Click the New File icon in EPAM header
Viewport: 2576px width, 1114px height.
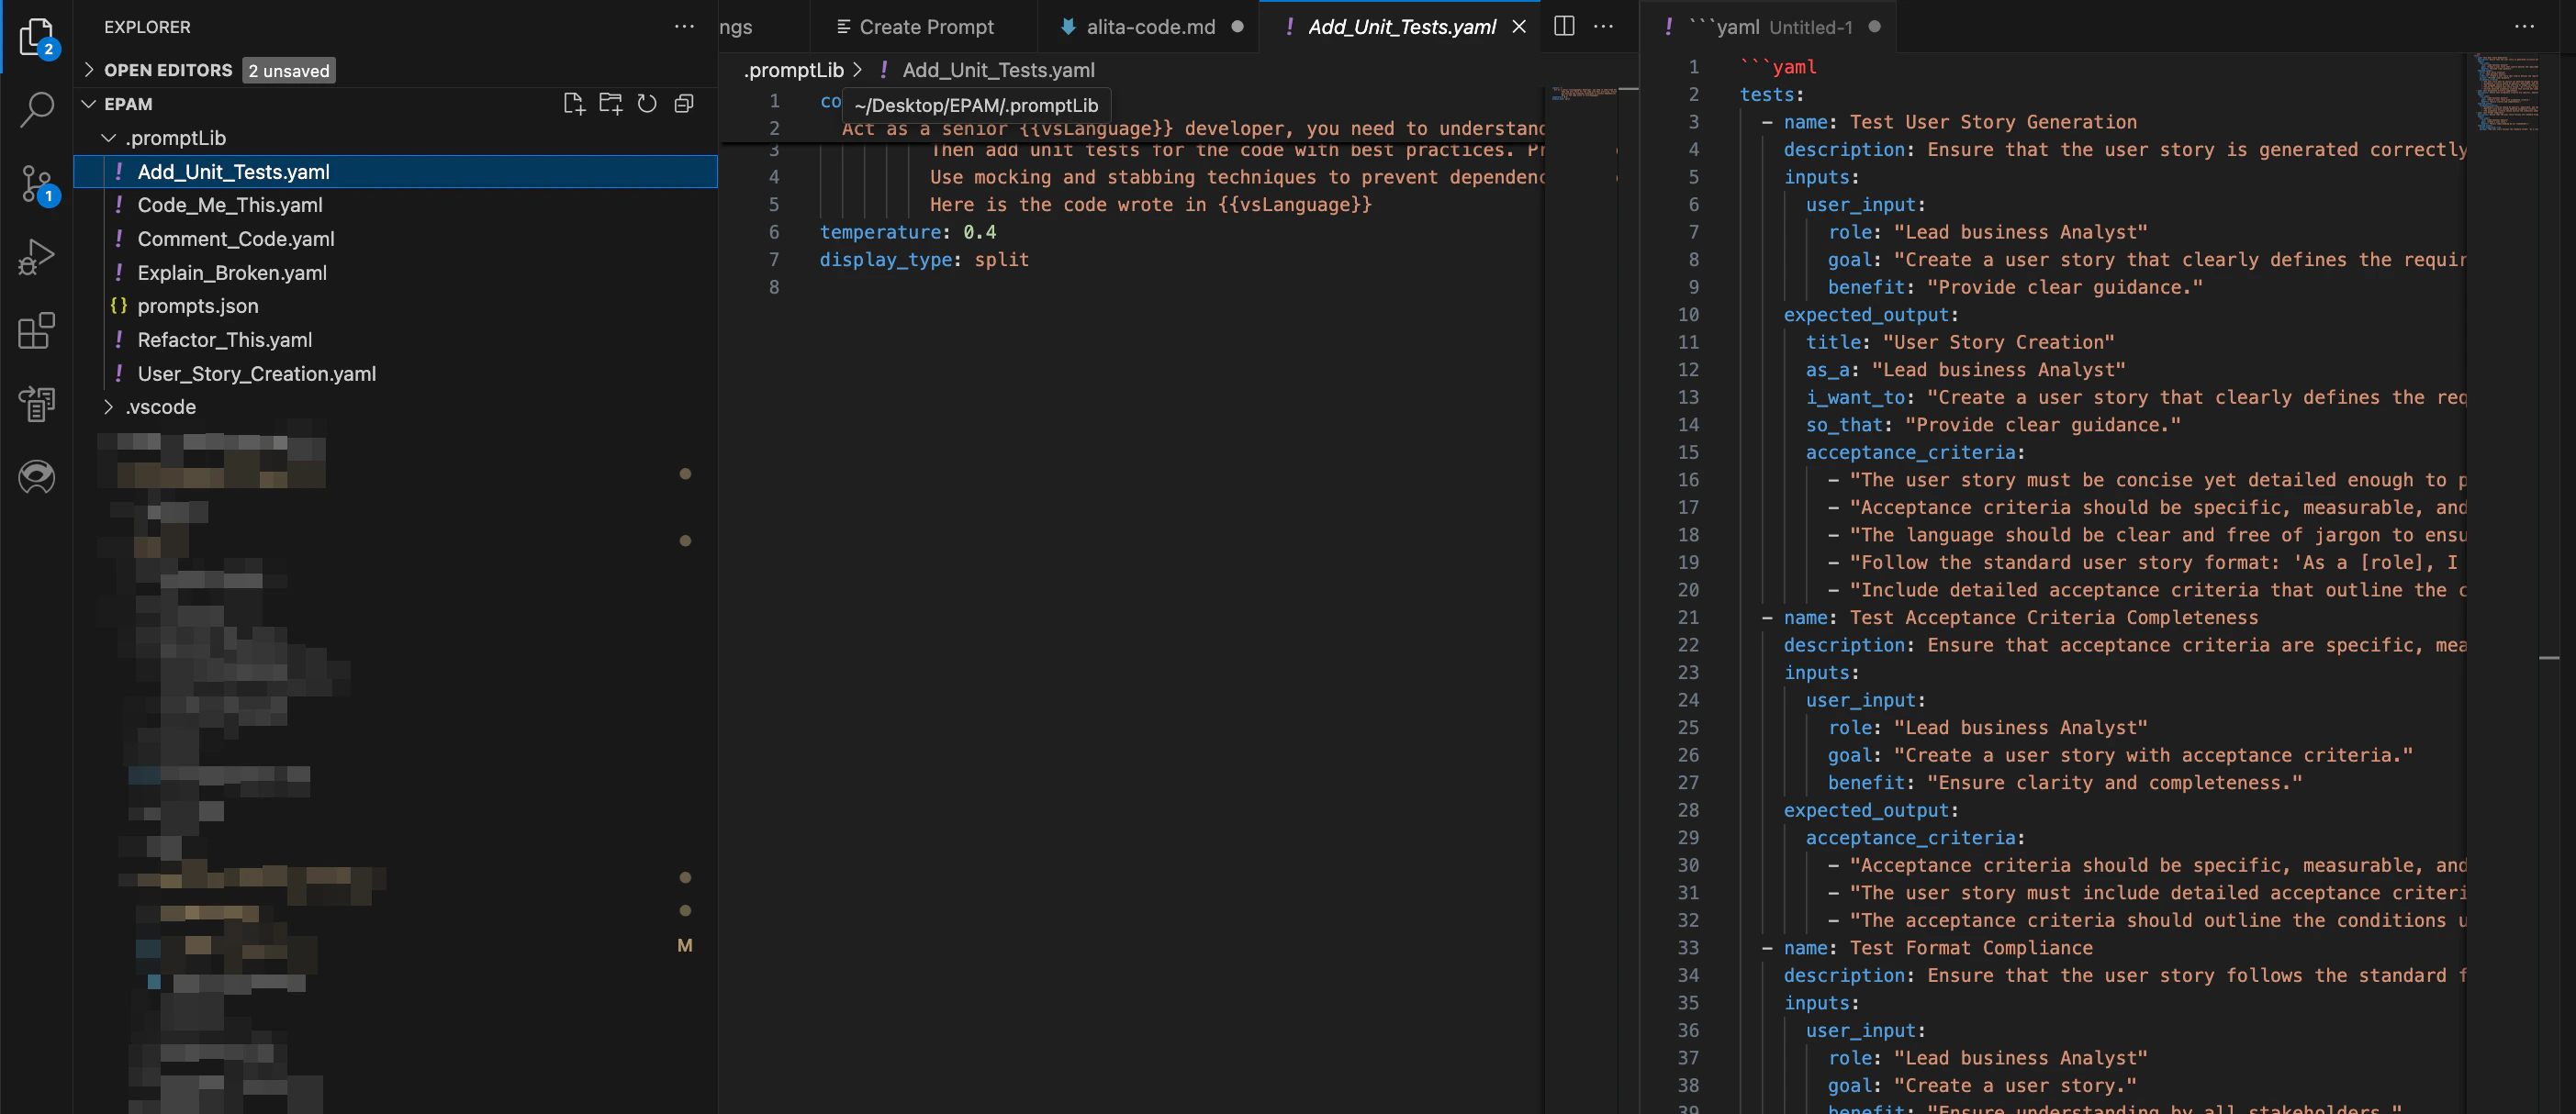(x=574, y=104)
